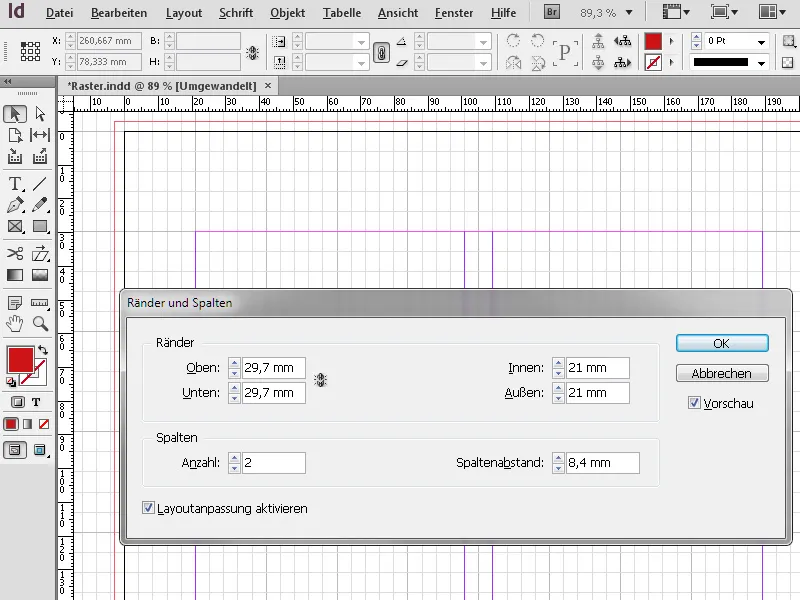Choose the Rectangle tool
The image size is (800, 600).
(x=40, y=226)
